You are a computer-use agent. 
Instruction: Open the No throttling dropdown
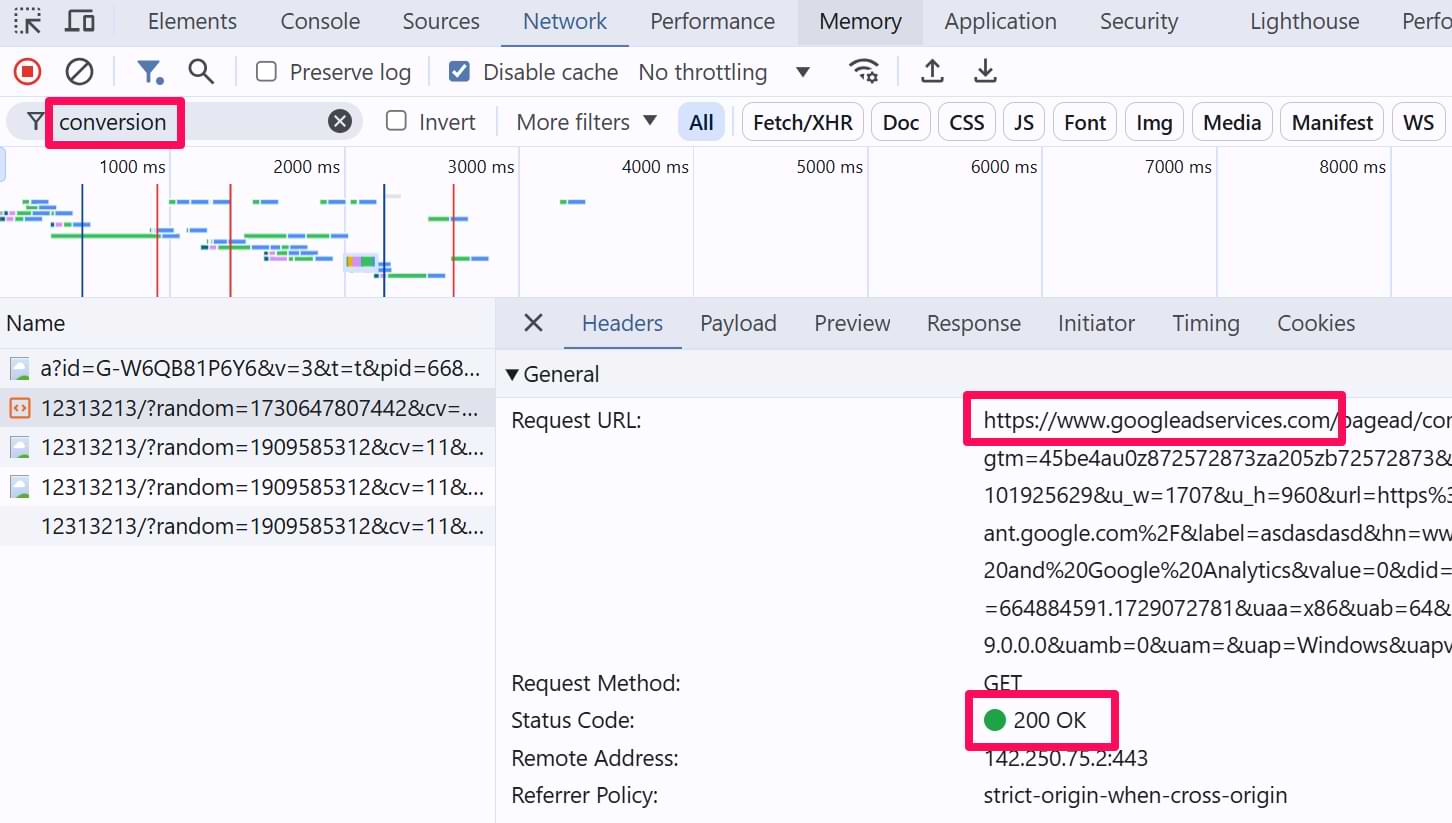[724, 72]
